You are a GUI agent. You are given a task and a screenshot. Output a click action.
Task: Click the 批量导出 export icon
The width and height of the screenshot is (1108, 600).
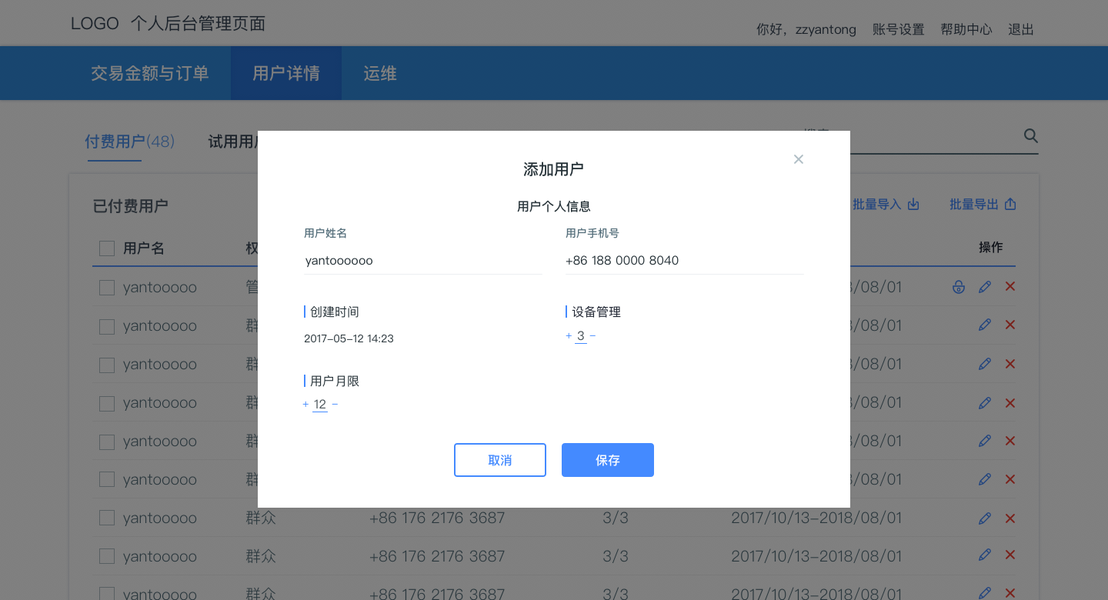pyautogui.click(x=1010, y=204)
